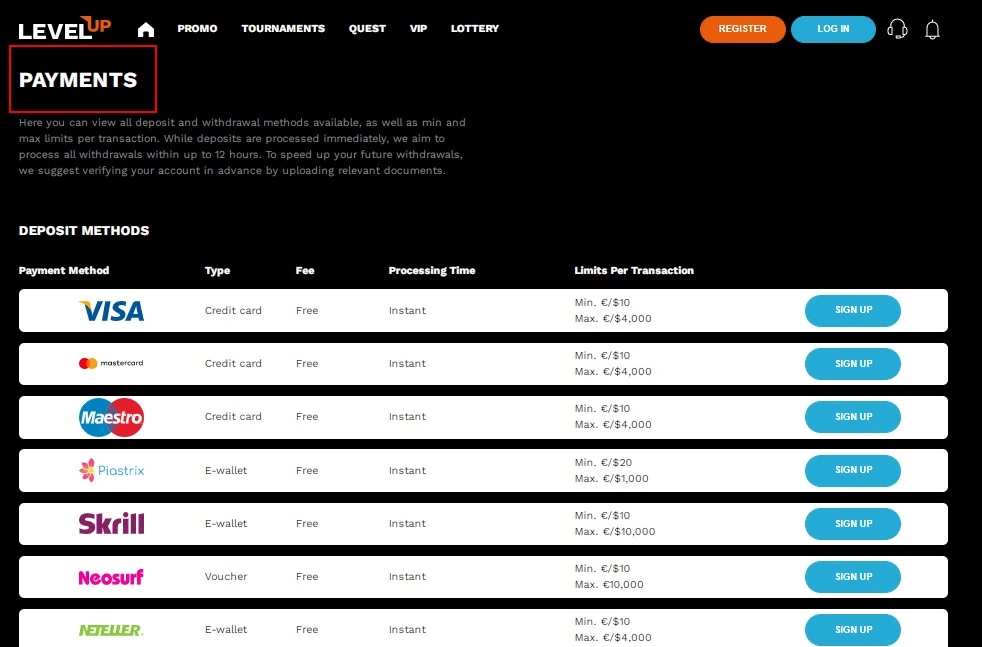This screenshot has width=982, height=647.
Task: Click the Type column header
Action: [217, 271]
